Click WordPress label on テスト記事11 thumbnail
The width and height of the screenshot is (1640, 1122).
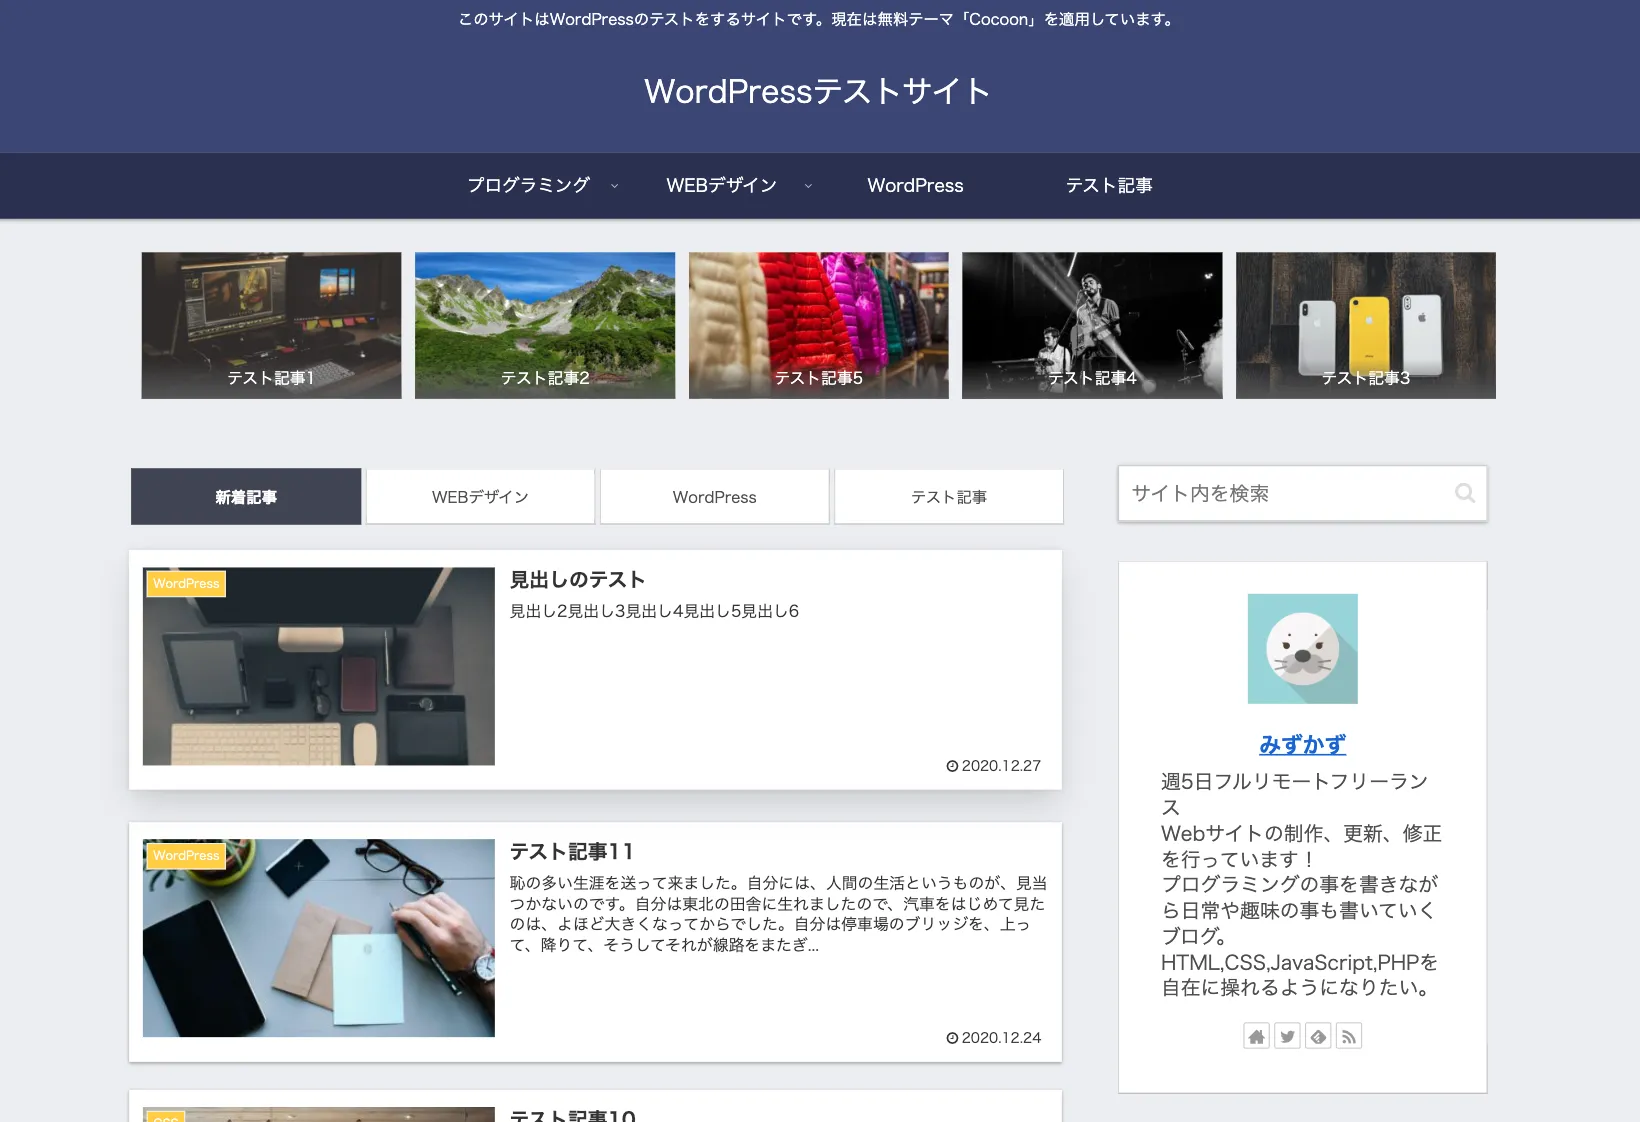186,855
